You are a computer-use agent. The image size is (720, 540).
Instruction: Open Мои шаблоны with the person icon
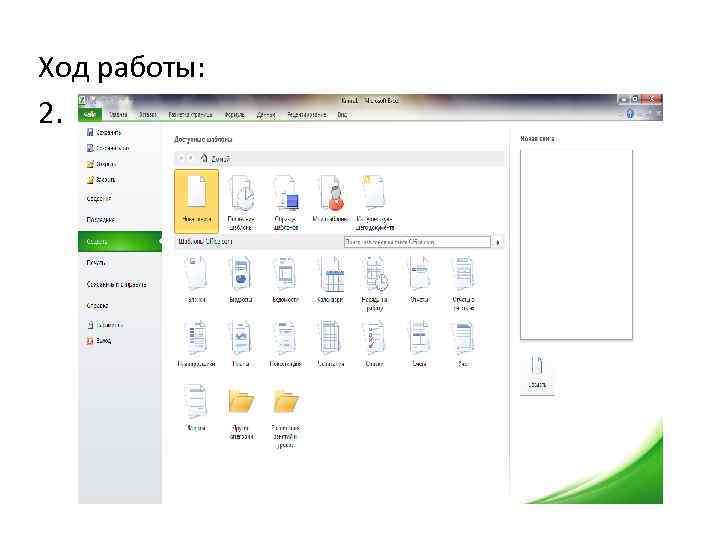(331, 198)
